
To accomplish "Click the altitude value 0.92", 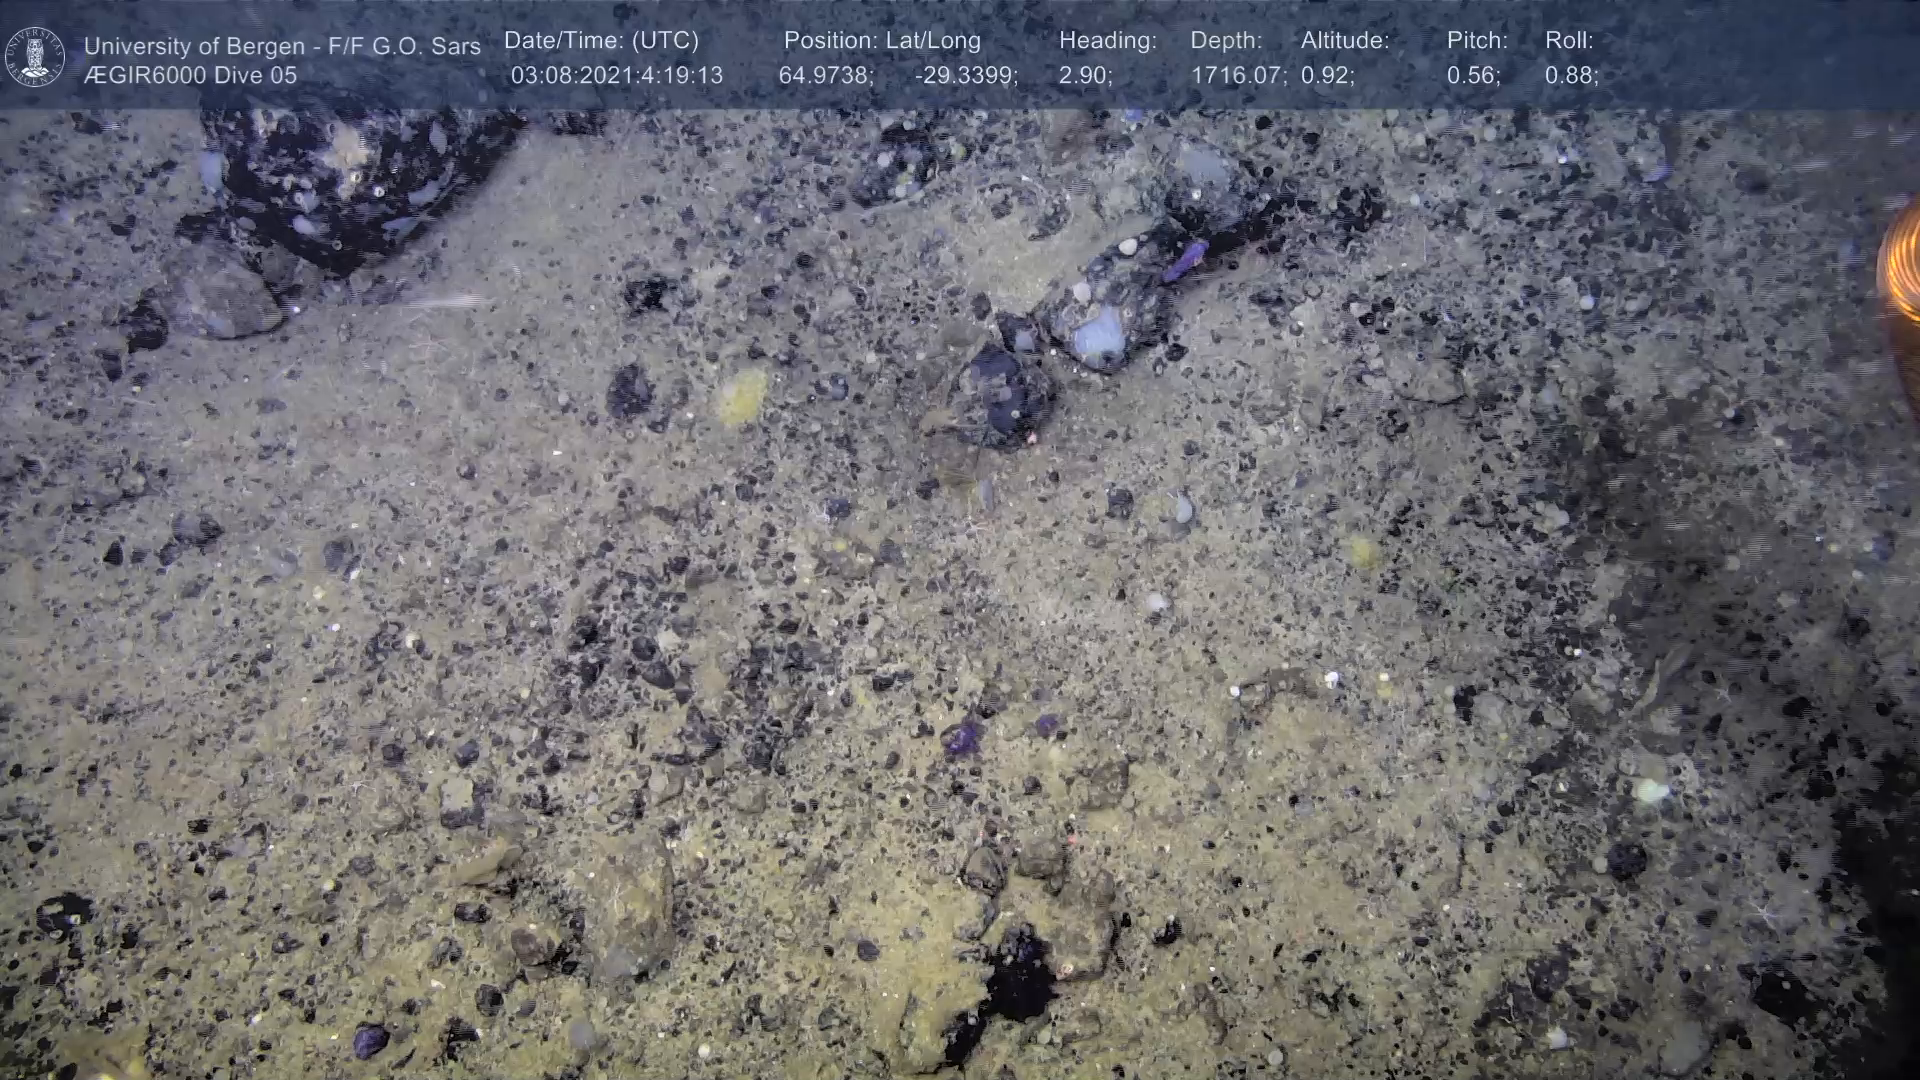I will 1327,75.
